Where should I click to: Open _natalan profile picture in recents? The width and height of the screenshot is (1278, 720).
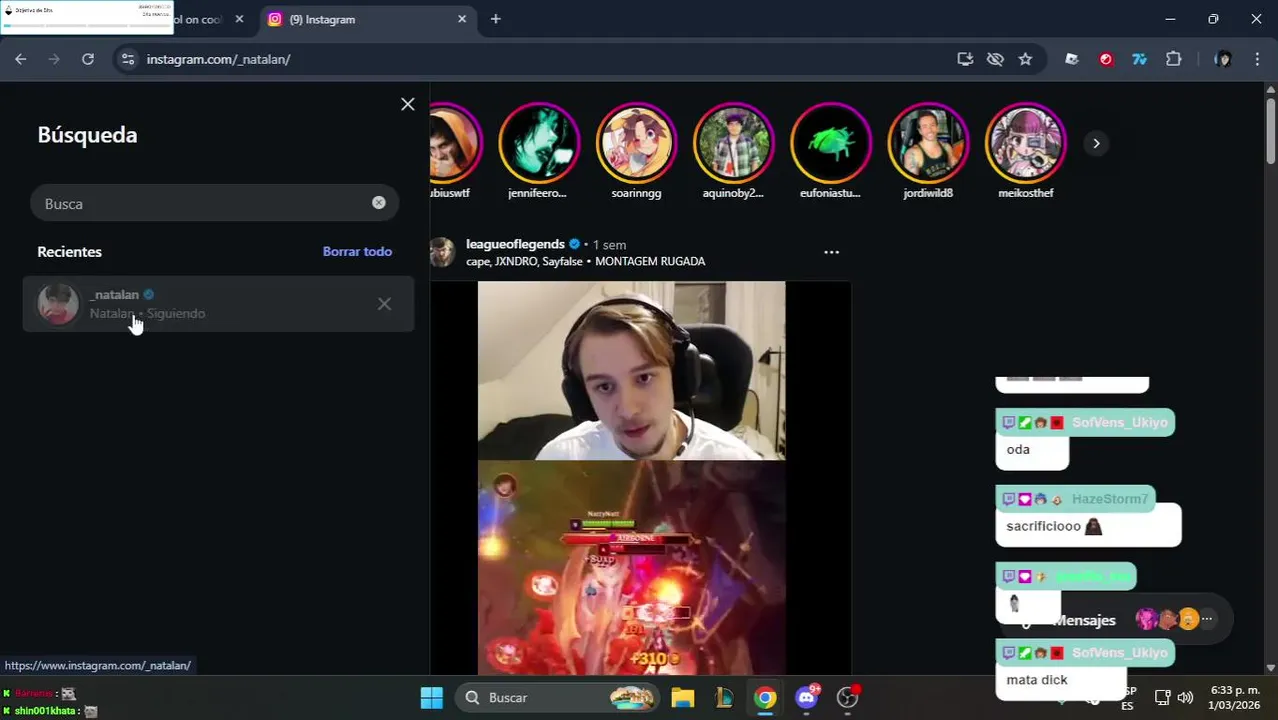click(58, 304)
